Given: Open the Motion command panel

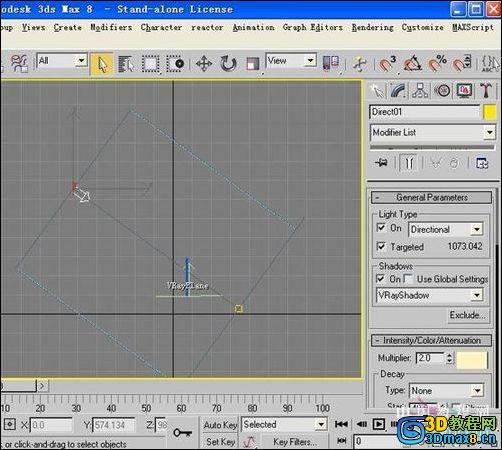Looking at the screenshot, I should pyautogui.click(x=442, y=91).
